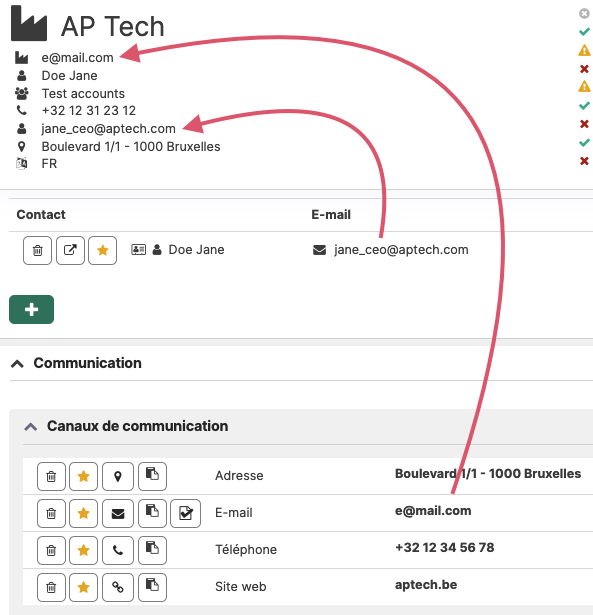Copy the Site web value aptech.be
This screenshot has height=615, width=593.
pyautogui.click(x=152, y=587)
